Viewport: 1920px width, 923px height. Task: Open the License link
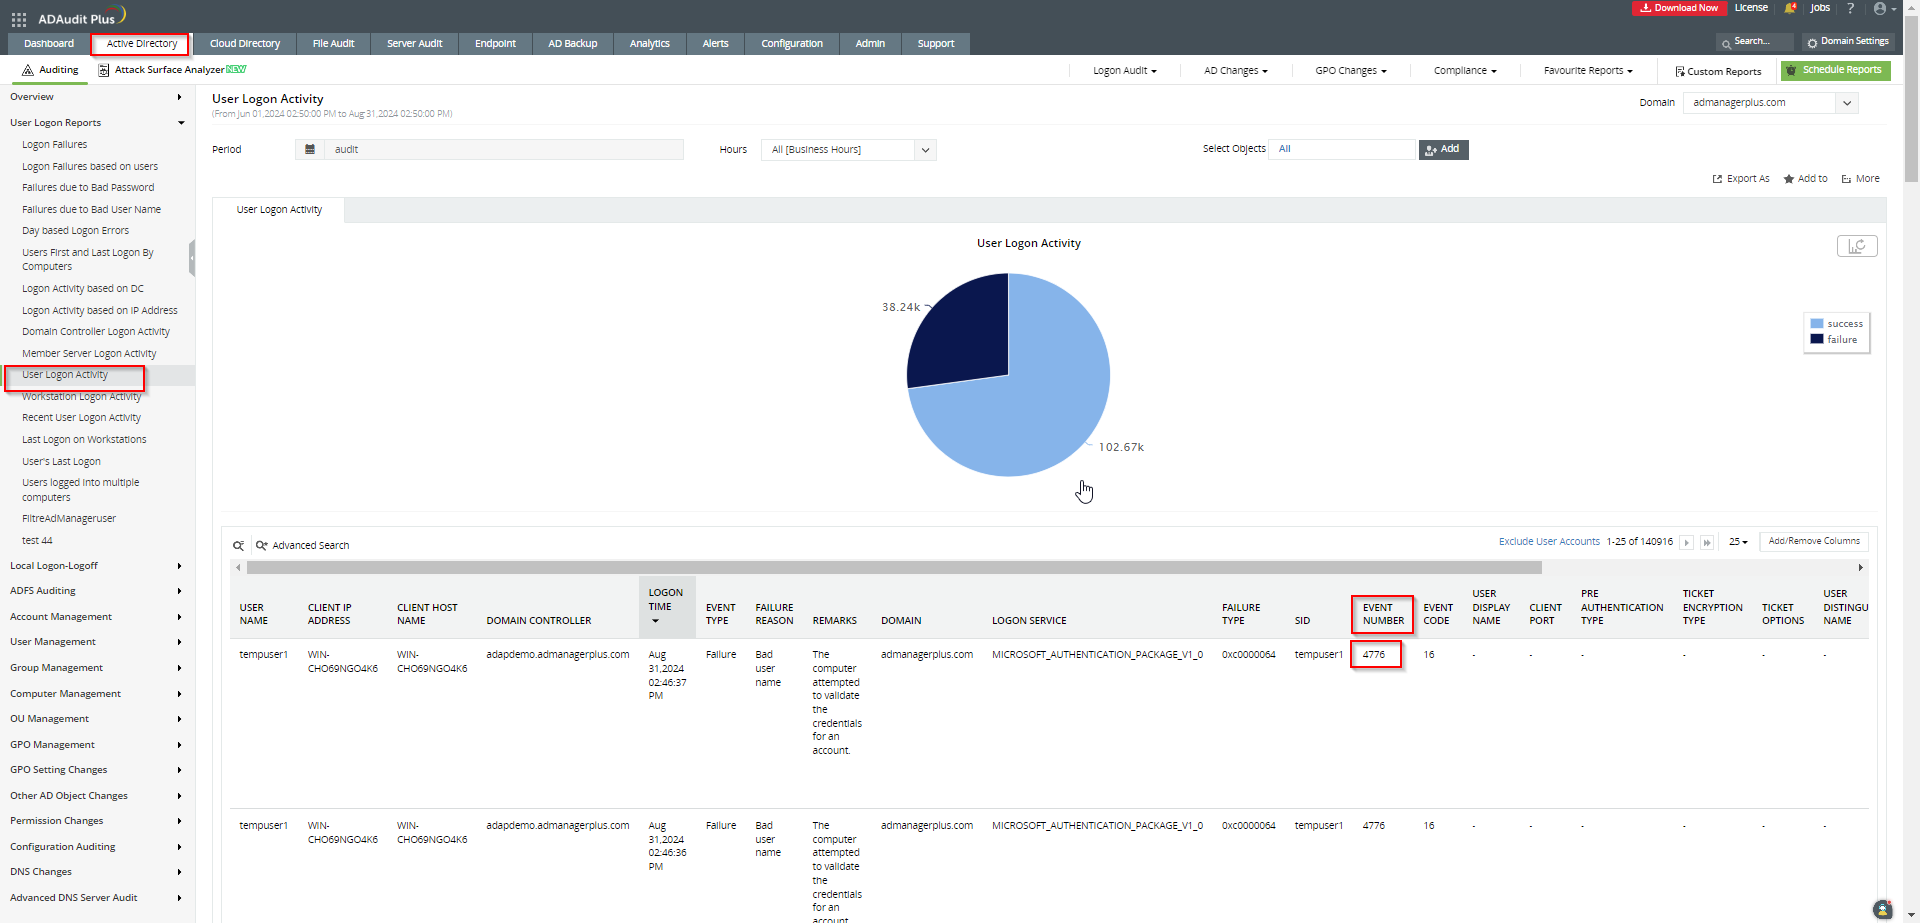pos(1751,8)
